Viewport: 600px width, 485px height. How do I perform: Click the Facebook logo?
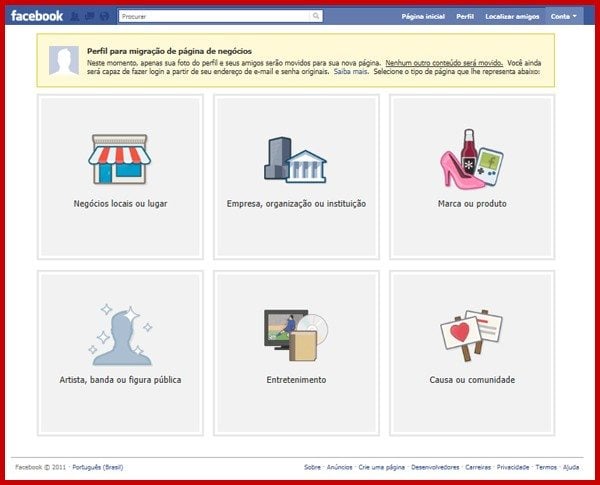(x=37, y=16)
